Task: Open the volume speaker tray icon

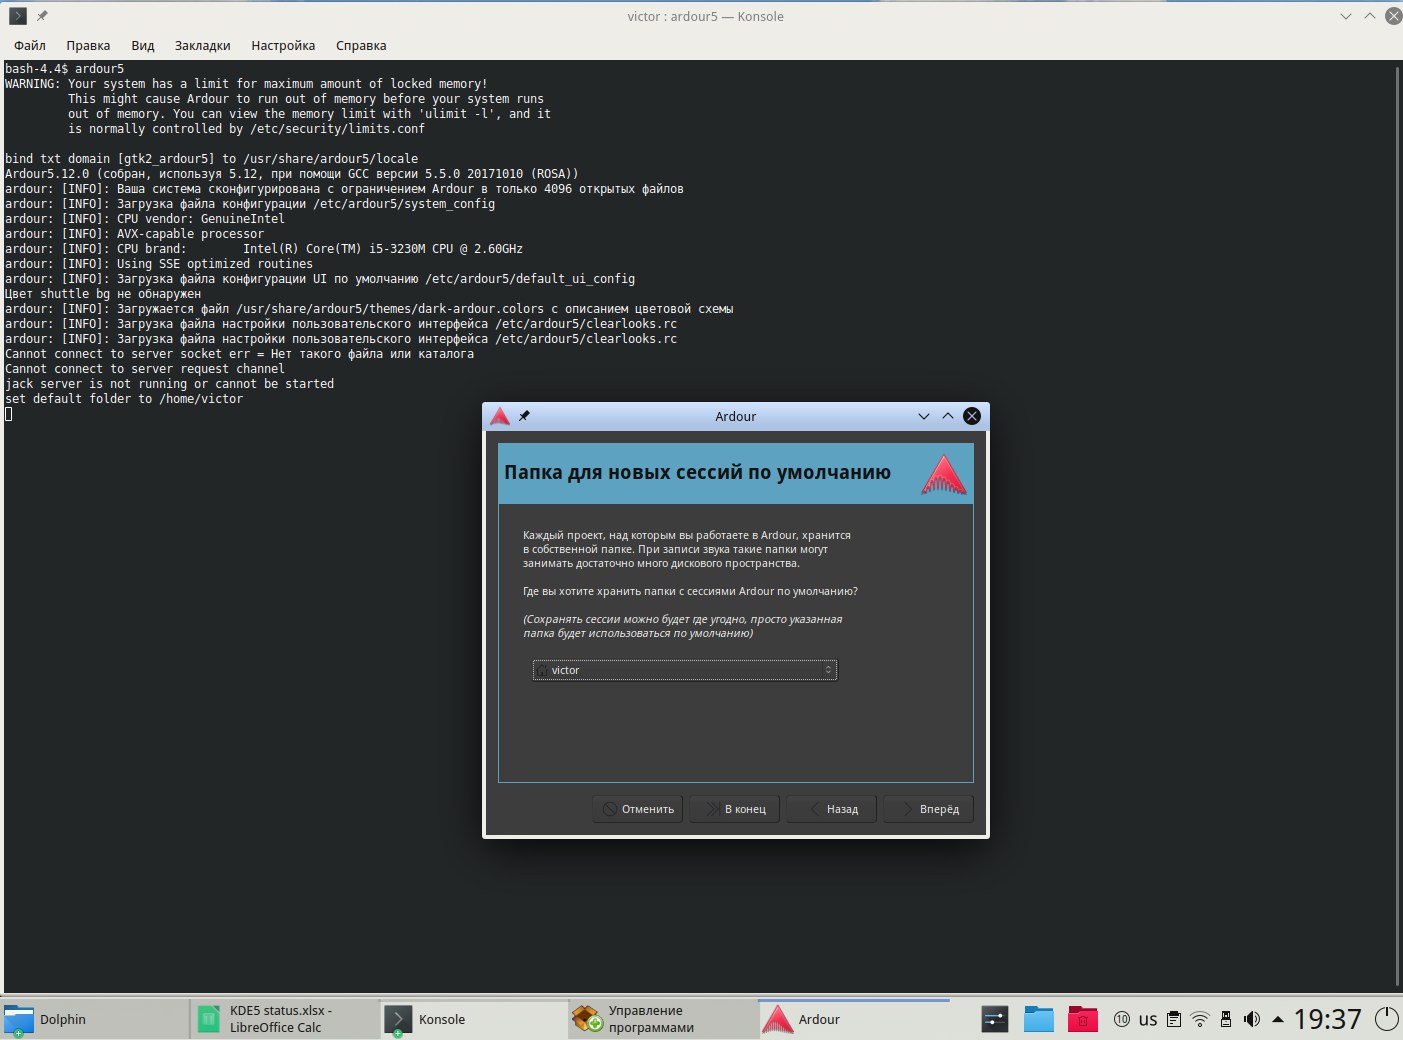Action: (x=1252, y=1019)
